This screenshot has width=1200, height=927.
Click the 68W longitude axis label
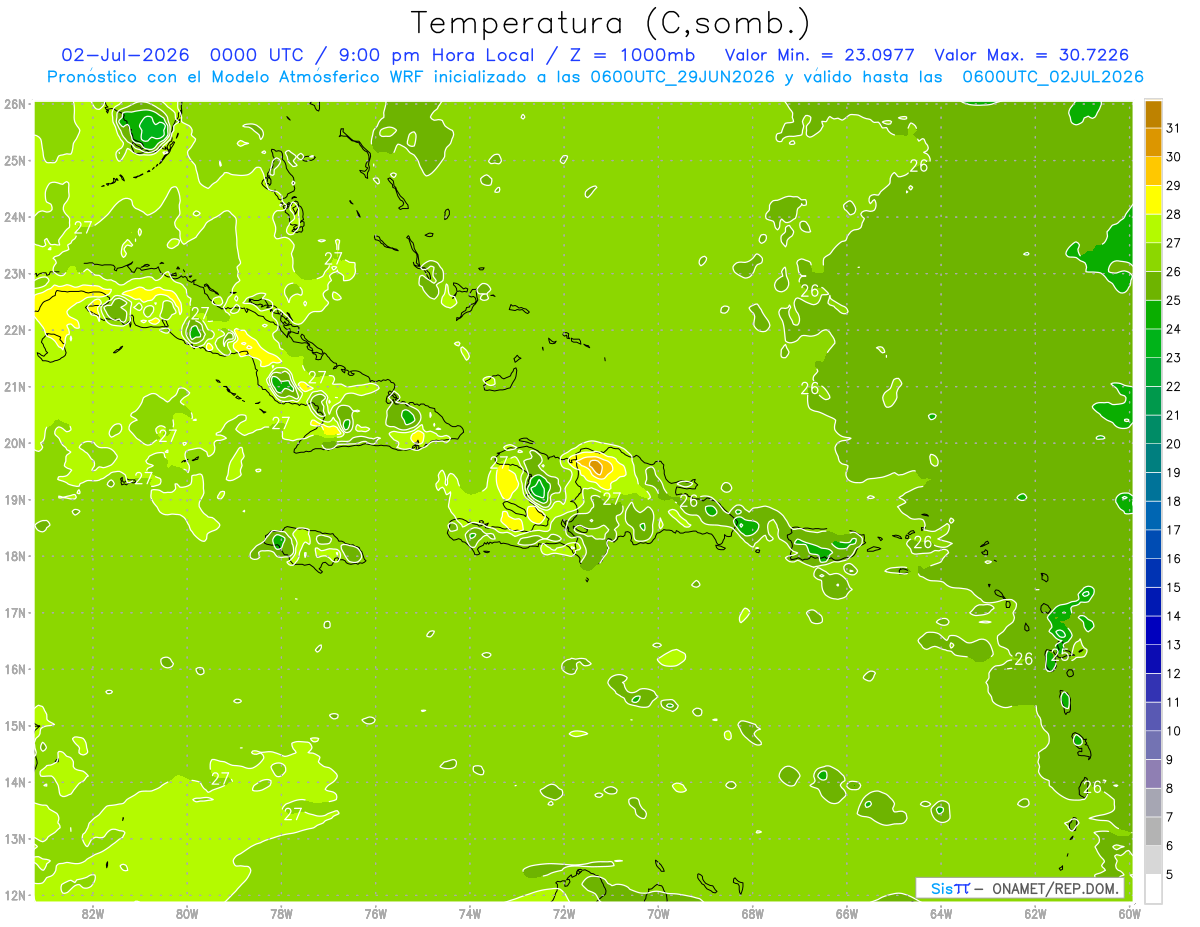[752, 913]
